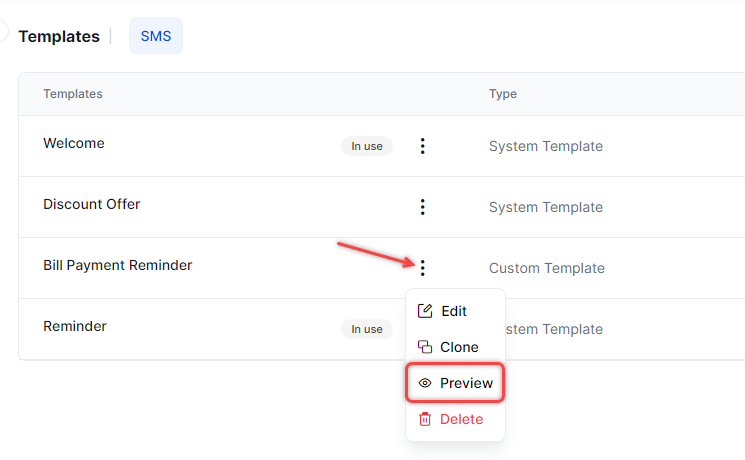Image resolution: width=745 pixels, height=460 pixels.
Task: Click the Clone icon in the popup menu
Action: (425, 347)
